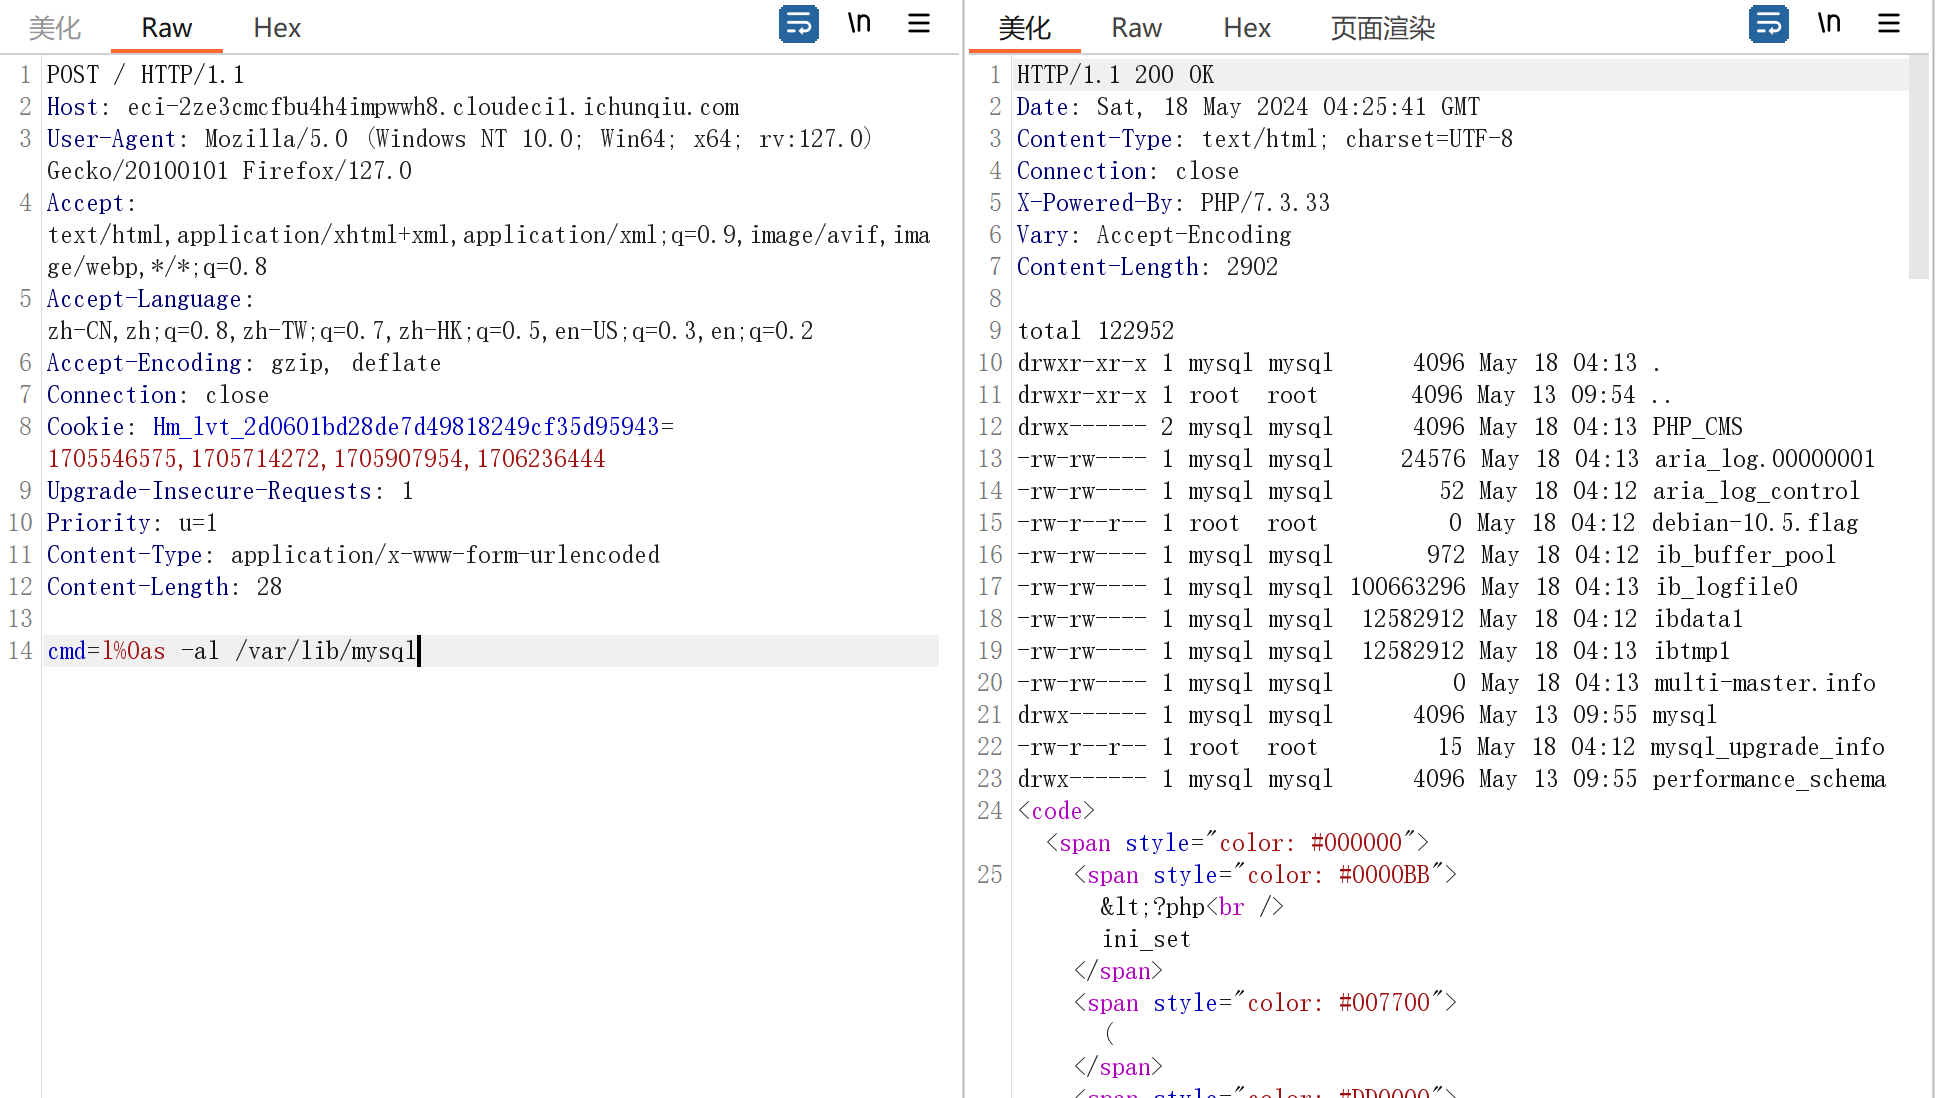Click the debian-10.5.flag file entry

click(x=1755, y=523)
